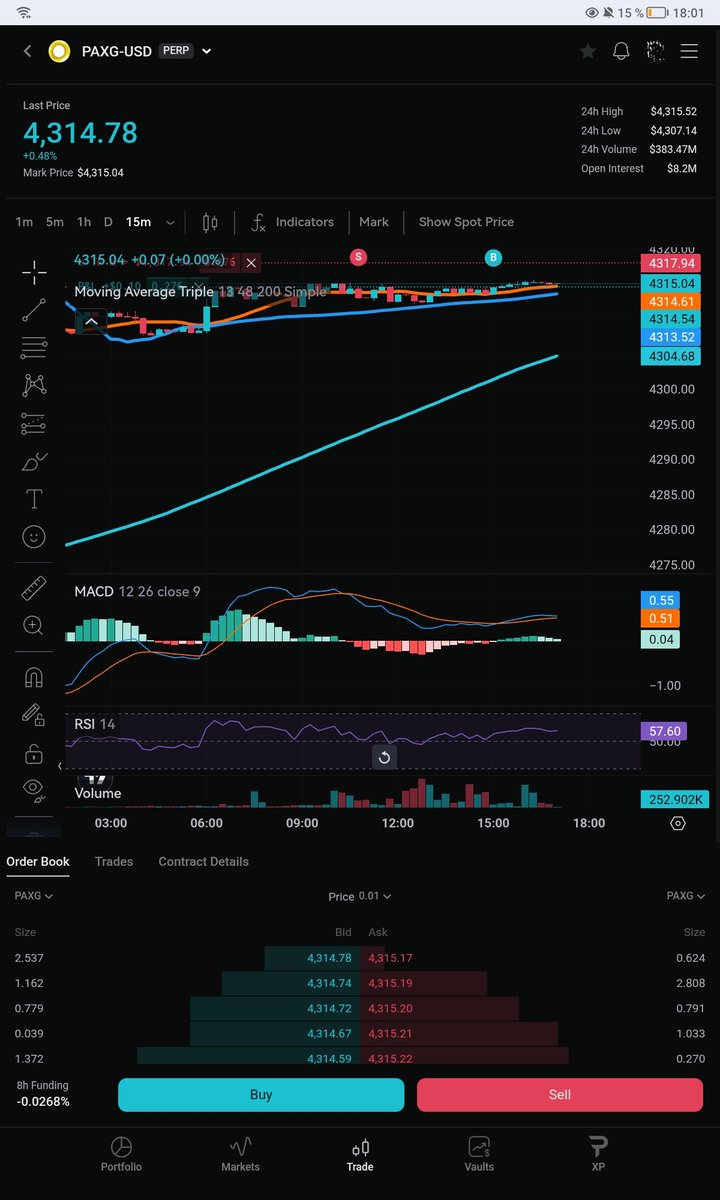Go to Trade tab in bottom bar
This screenshot has width=720, height=1200.
pyautogui.click(x=360, y=1155)
